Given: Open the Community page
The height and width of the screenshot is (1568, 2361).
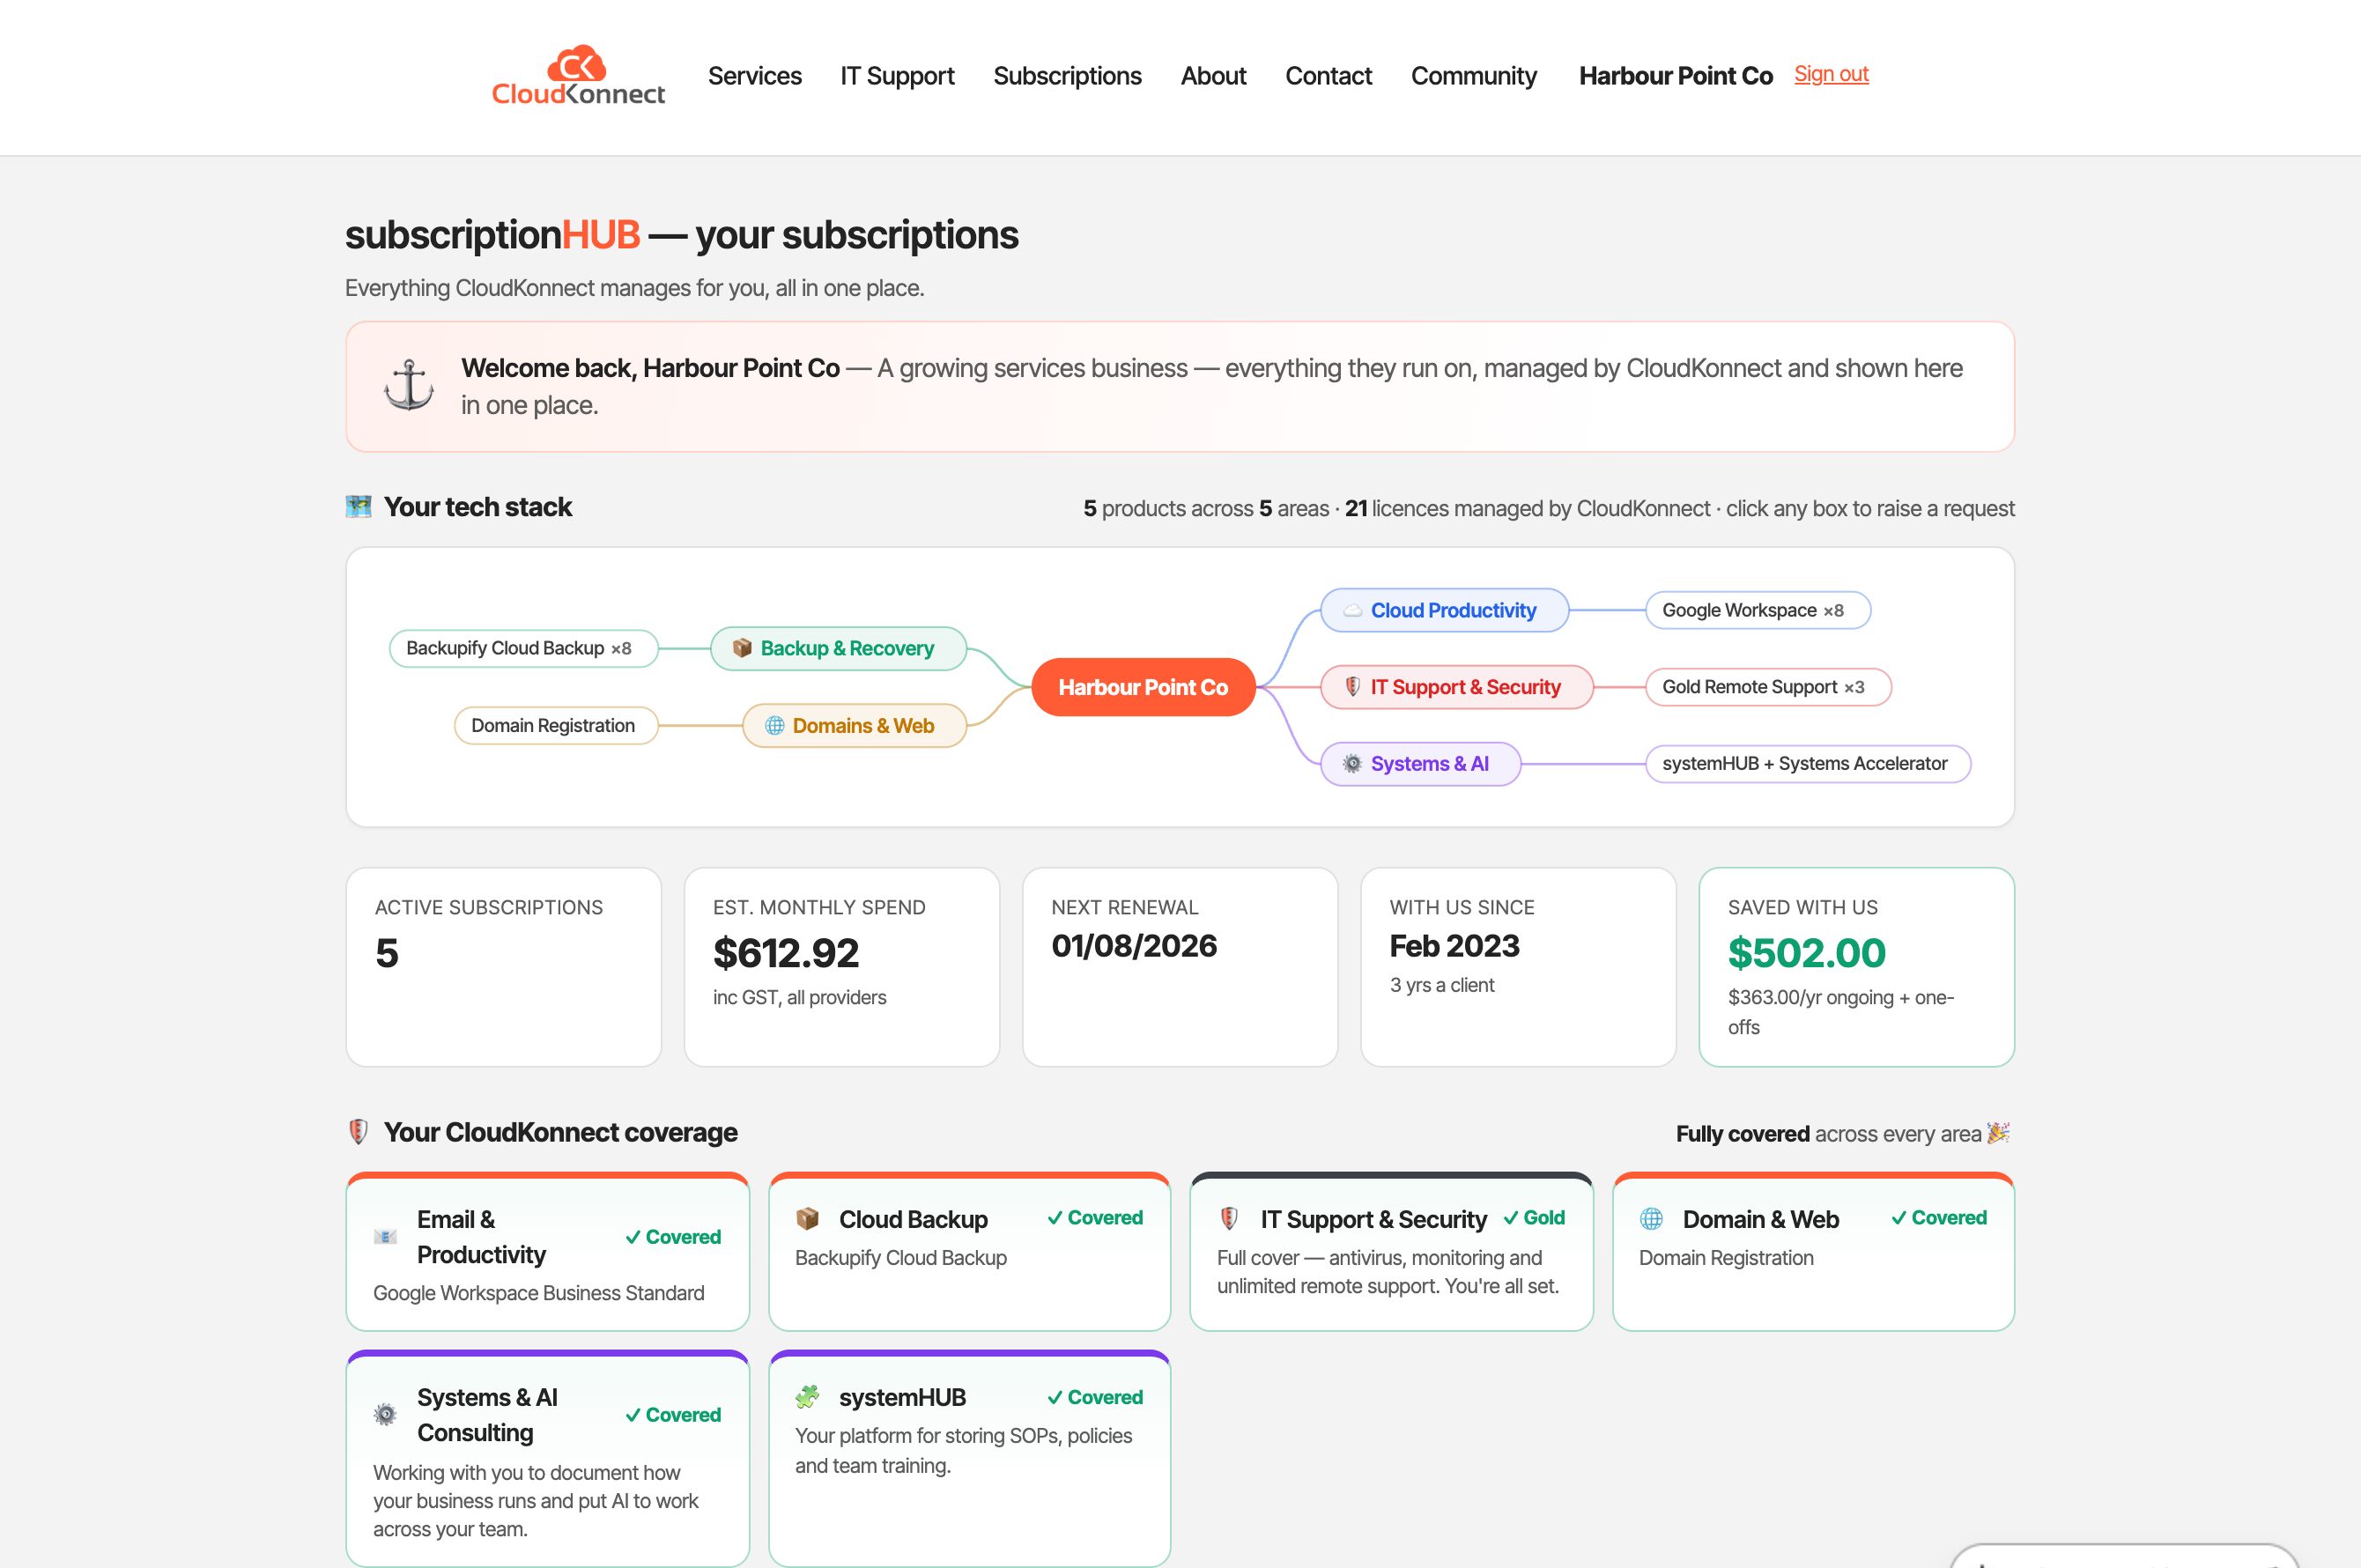Looking at the screenshot, I should (1473, 76).
